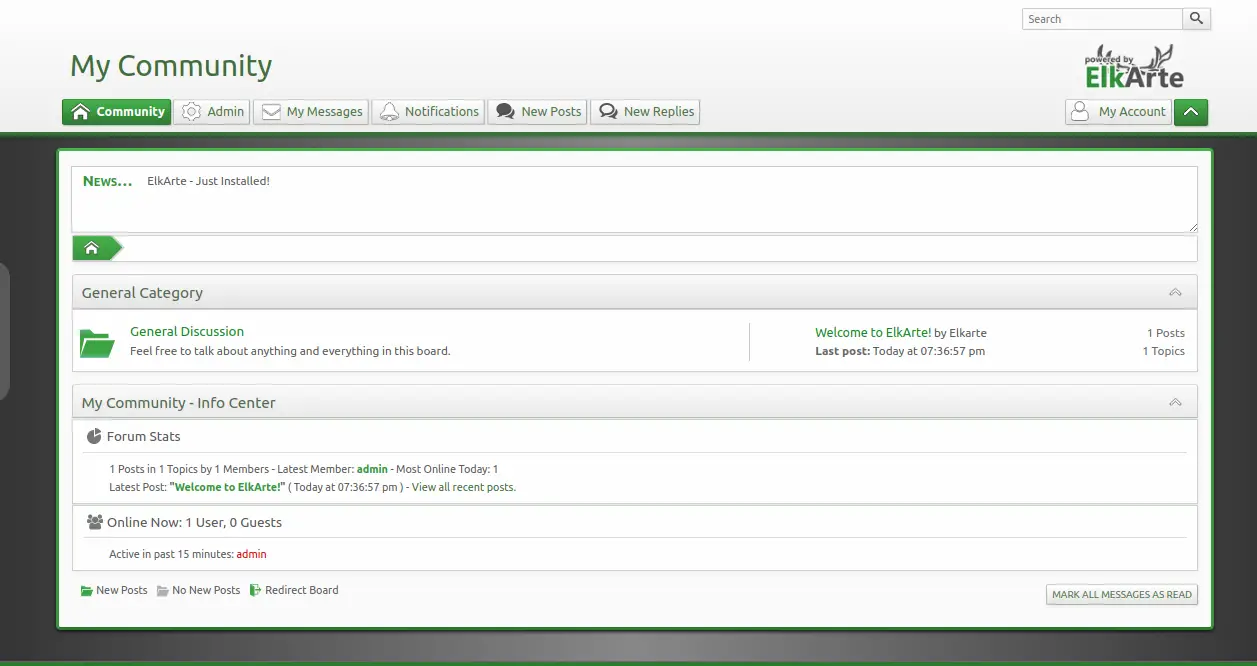Open the Notifications menu item
This screenshot has width=1257, height=666.
pos(428,112)
